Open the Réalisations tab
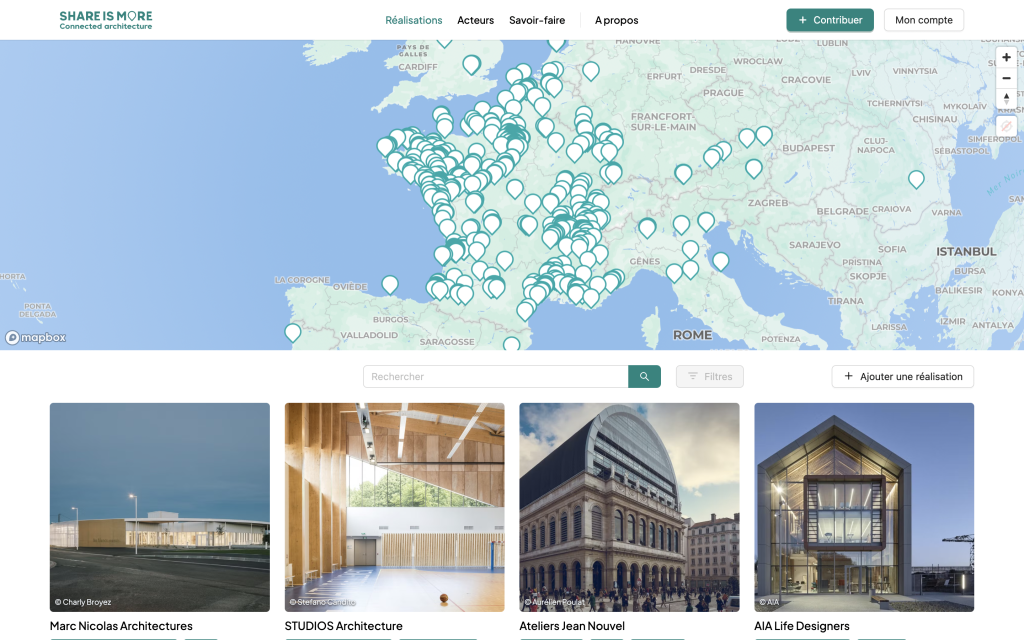 413,20
